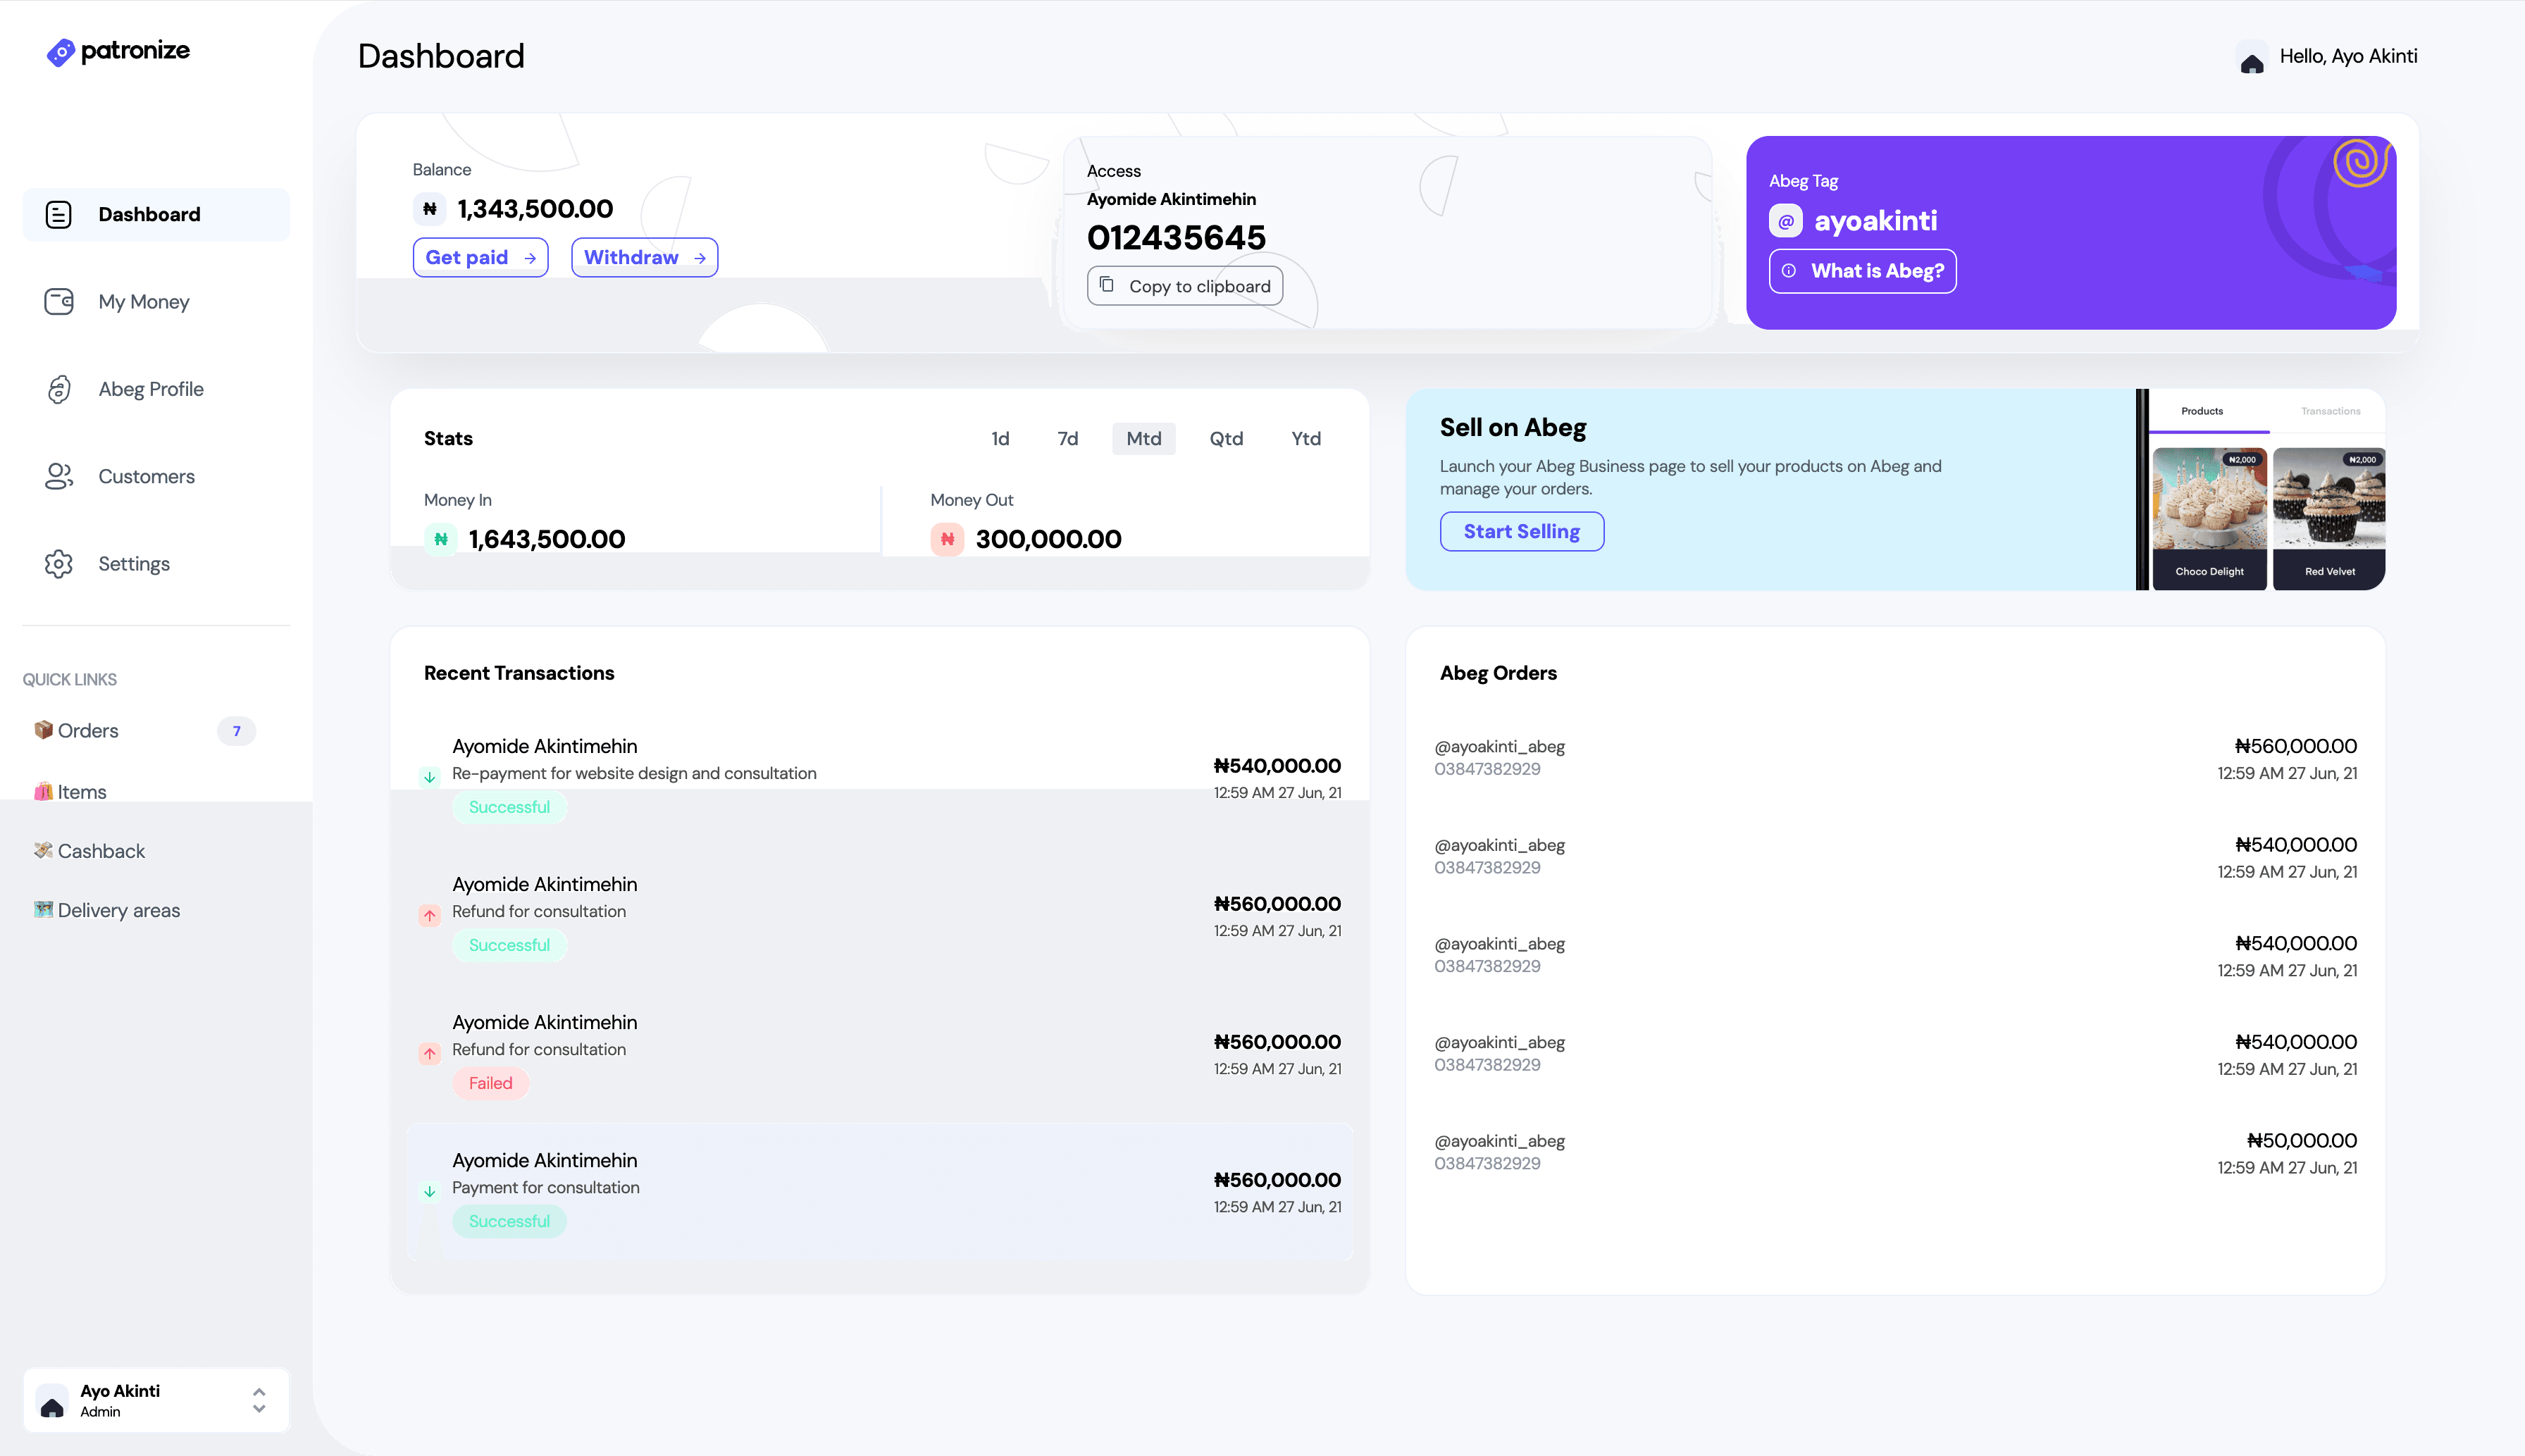Click the Items shopping bags icon
2525x1456 pixels.
[43, 791]
